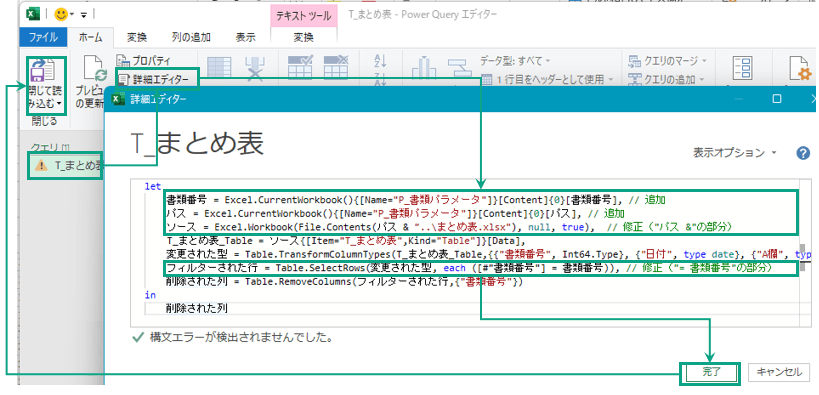Screen dimensions: 819x395
Task: Click the Group By icon
Action: tap(460, 67)
